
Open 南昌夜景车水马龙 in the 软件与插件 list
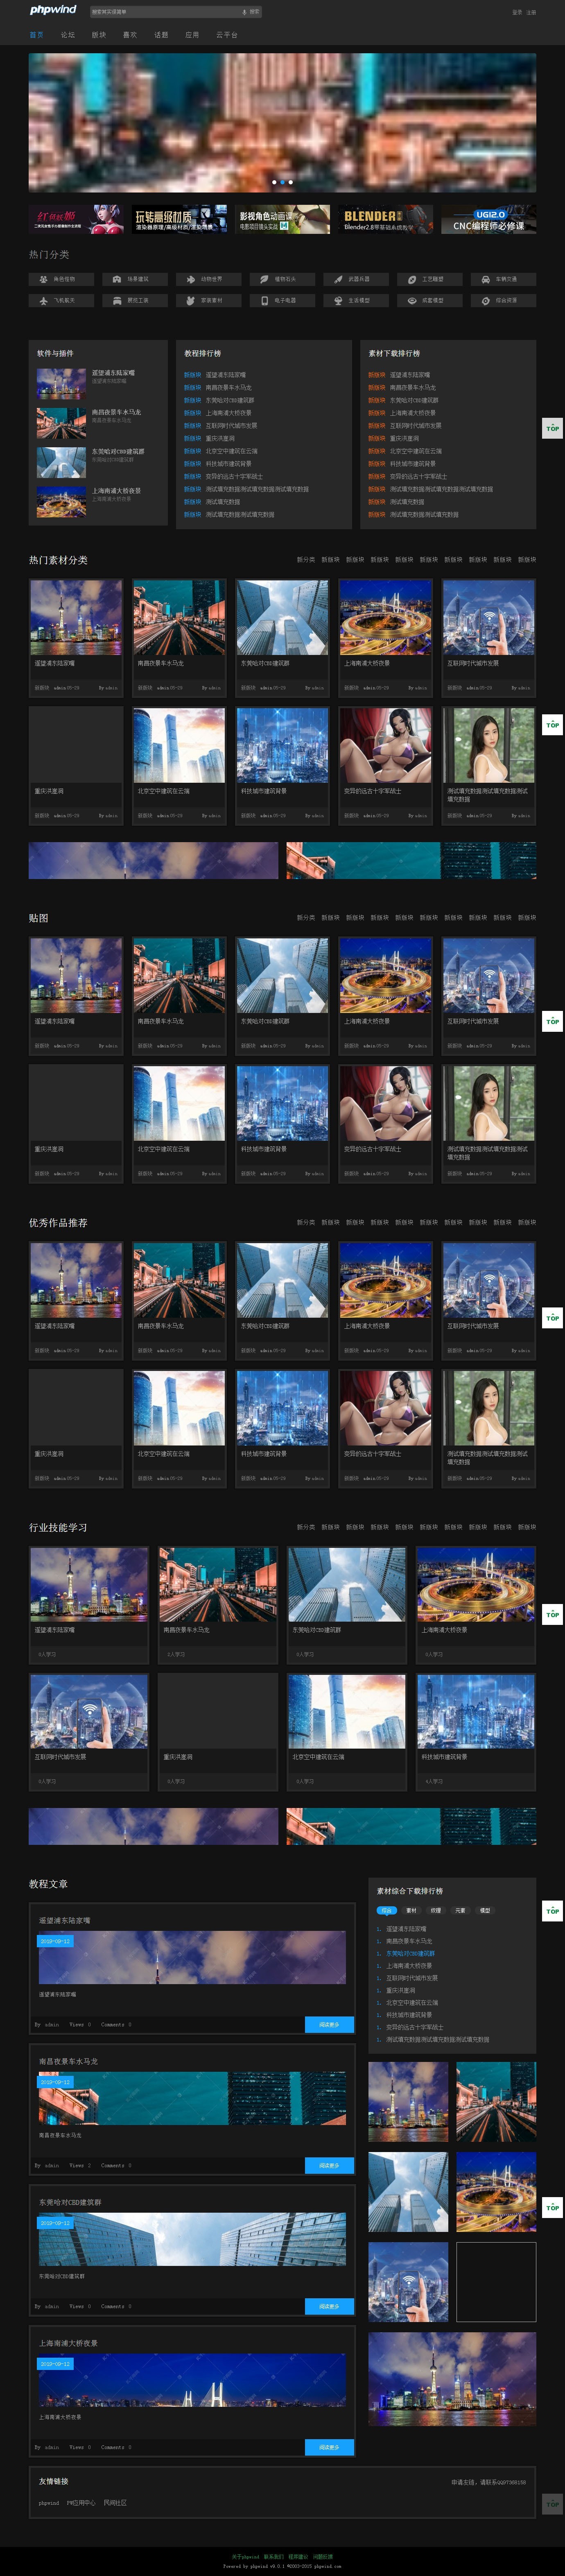point(116,412)
